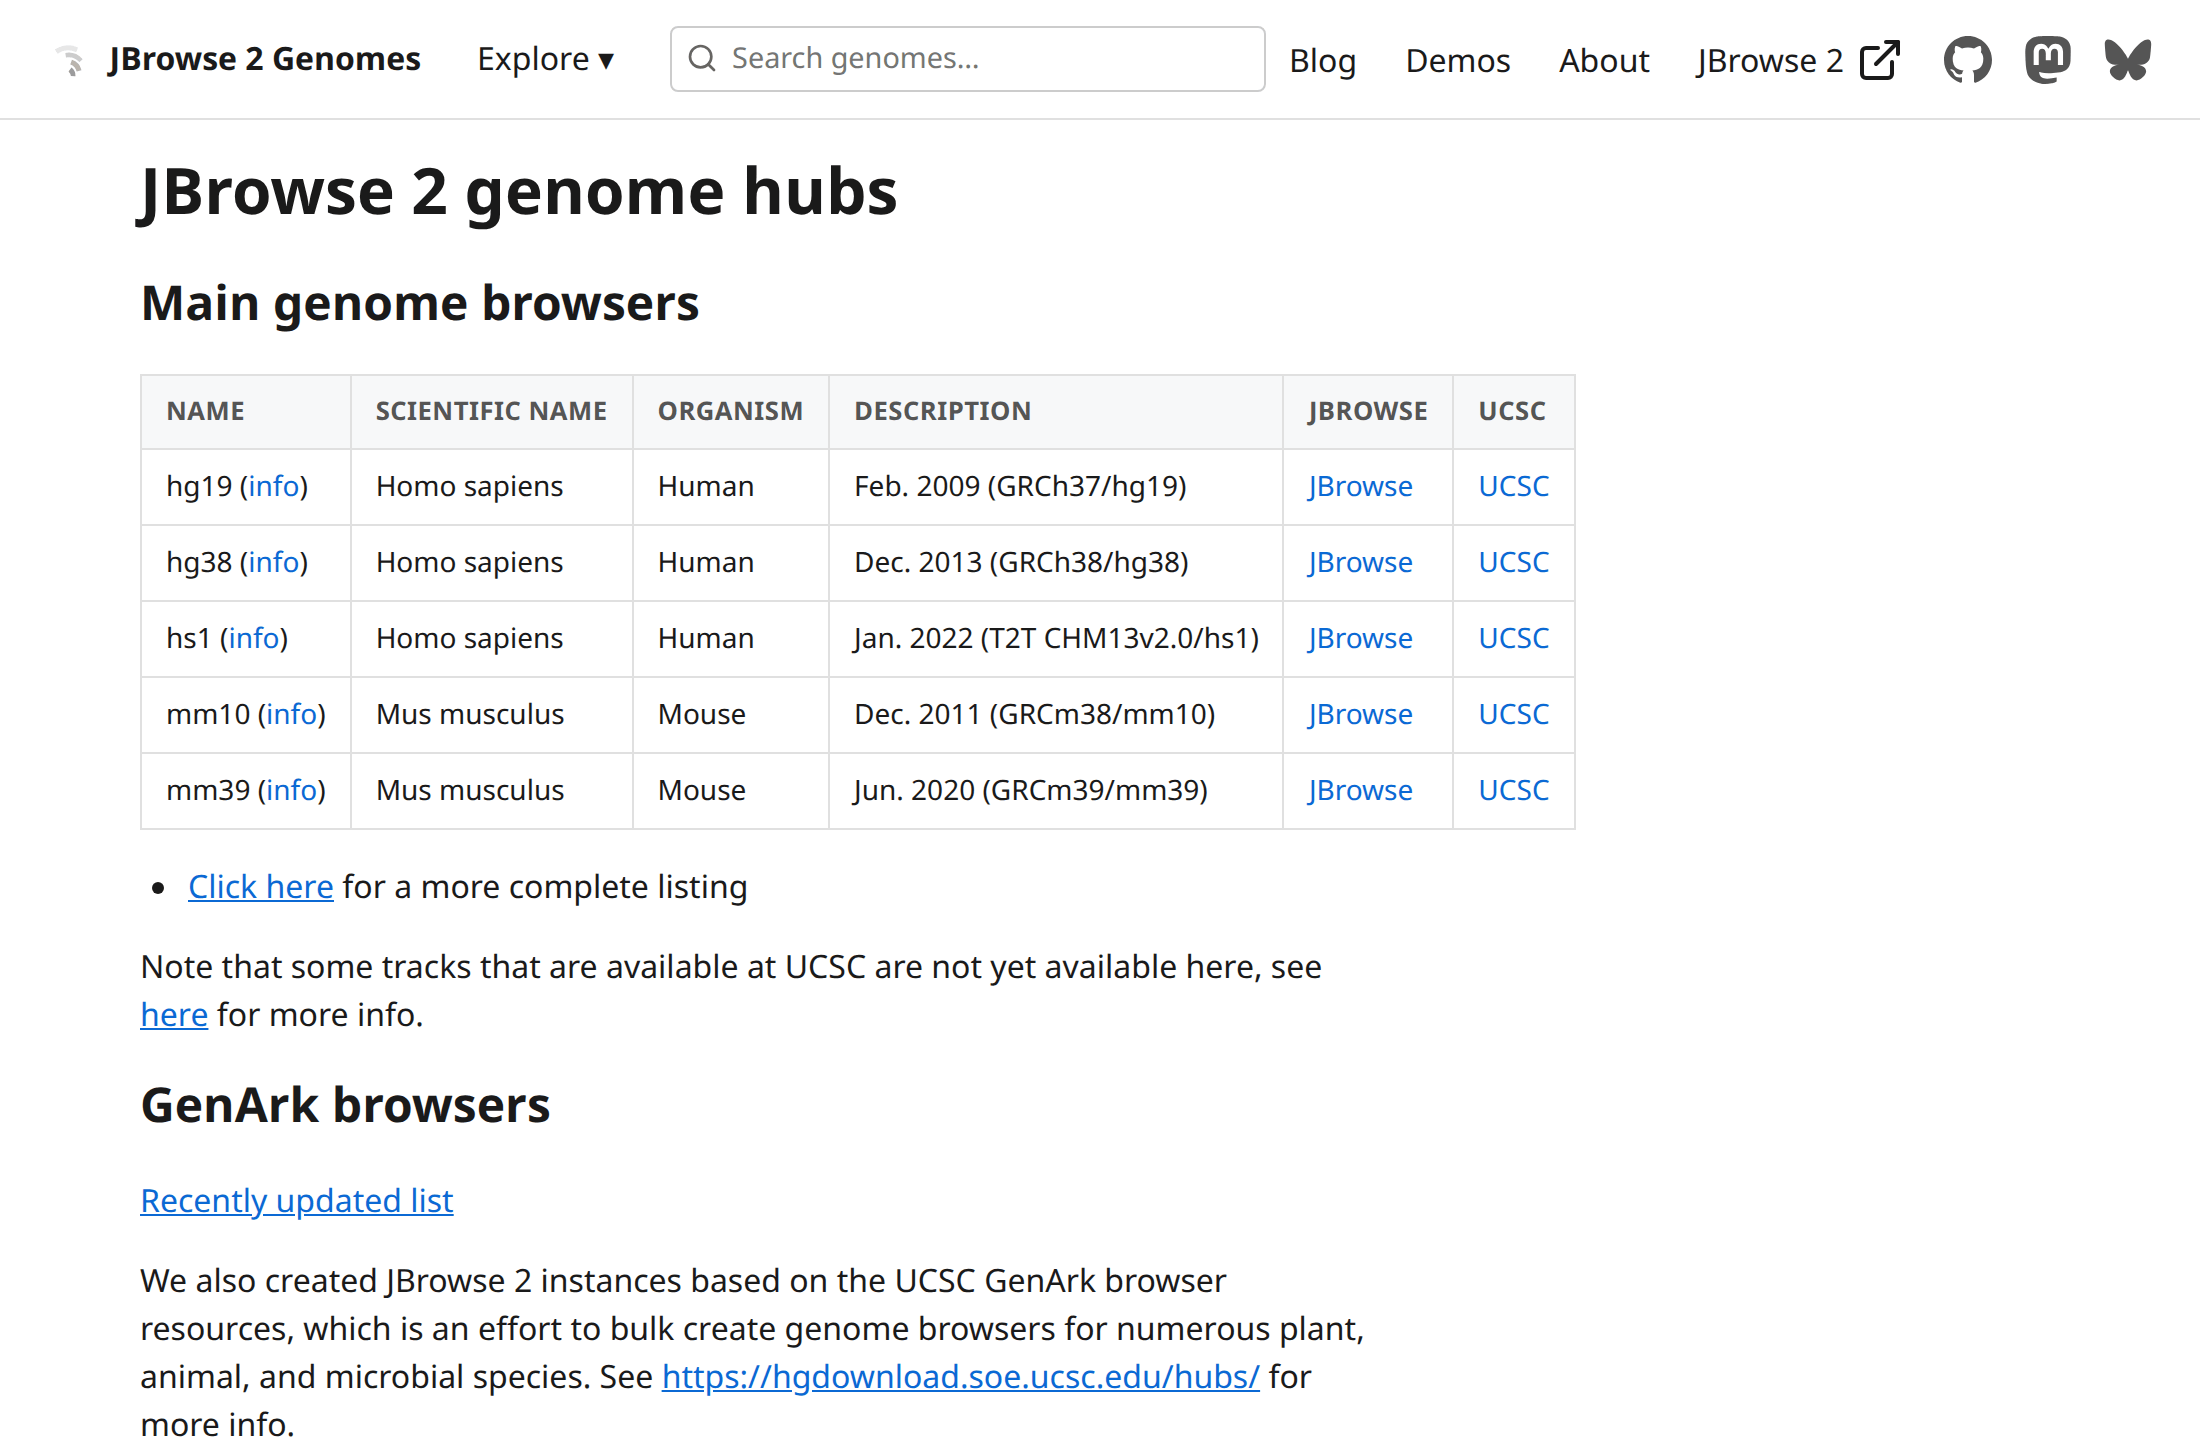Screen dimensions: 2200x1440
Task: Click the JBROWSE column header
Action: [1367, 411]
